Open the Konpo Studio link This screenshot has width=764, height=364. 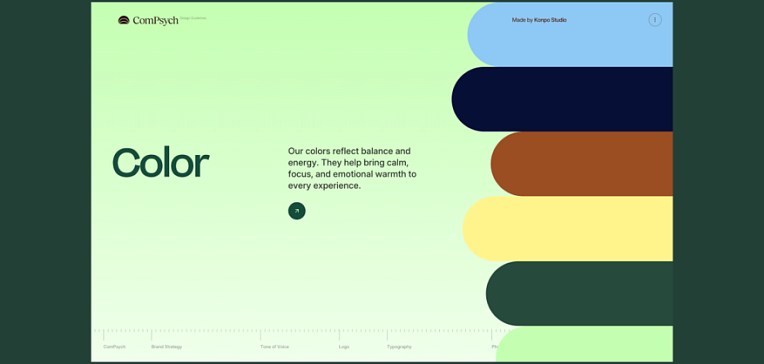[x=550, y=20]
